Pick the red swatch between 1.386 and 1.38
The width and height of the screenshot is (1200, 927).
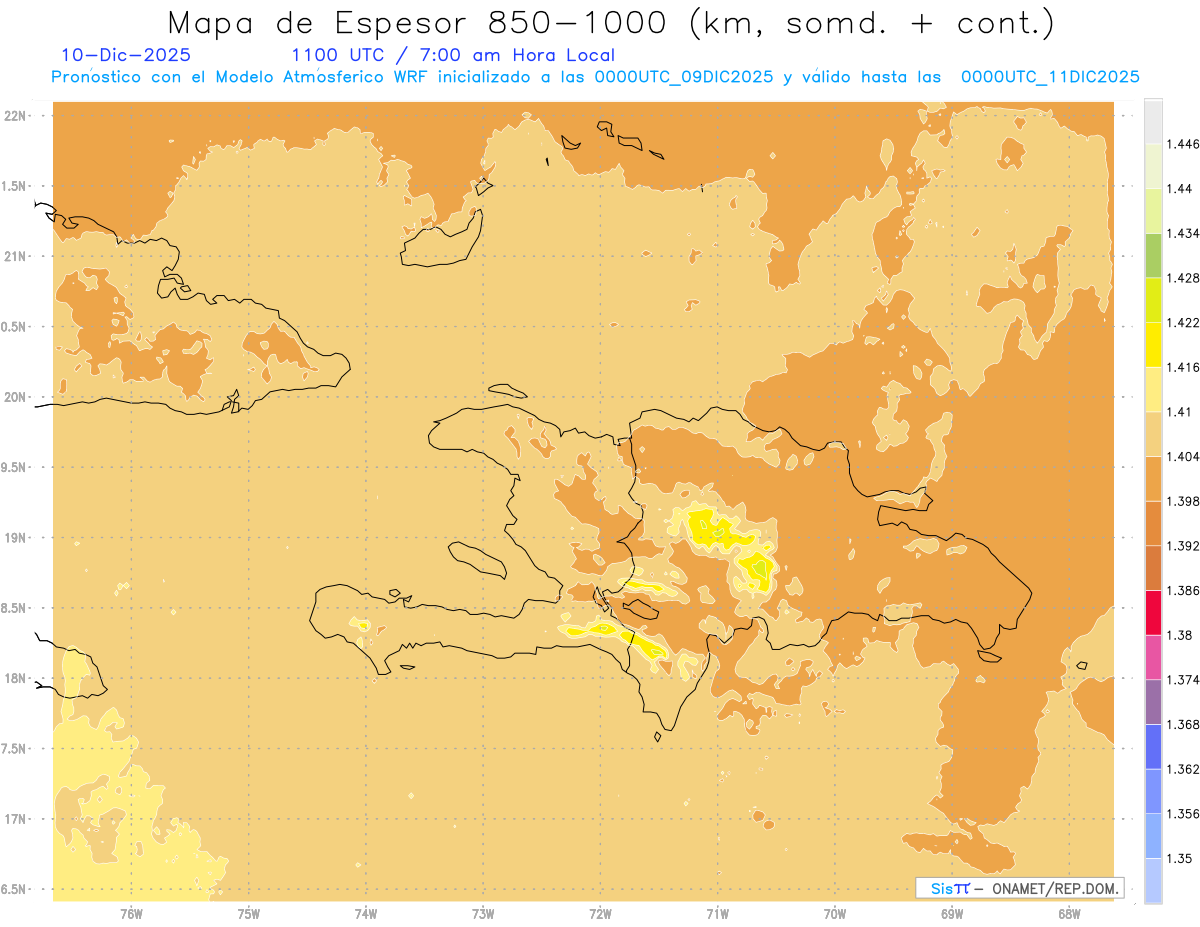(x=1153, y=612)
